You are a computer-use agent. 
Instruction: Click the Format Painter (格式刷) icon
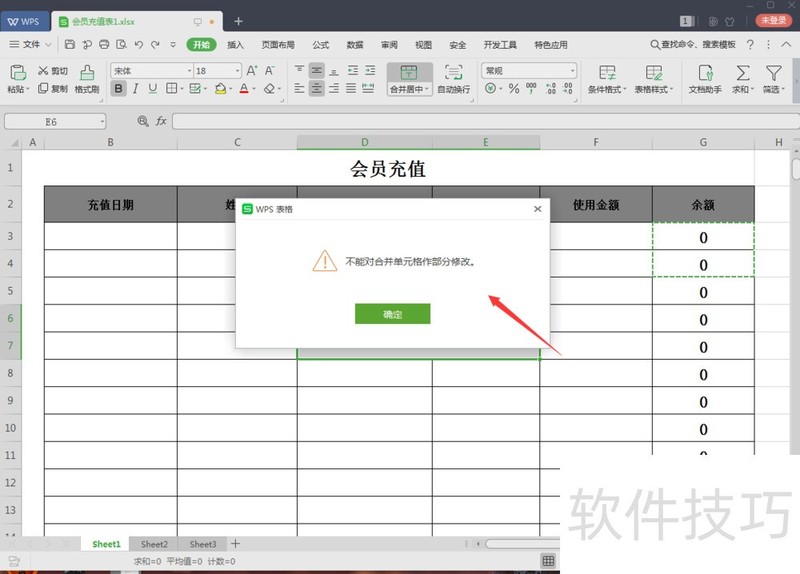click(87, 73)
